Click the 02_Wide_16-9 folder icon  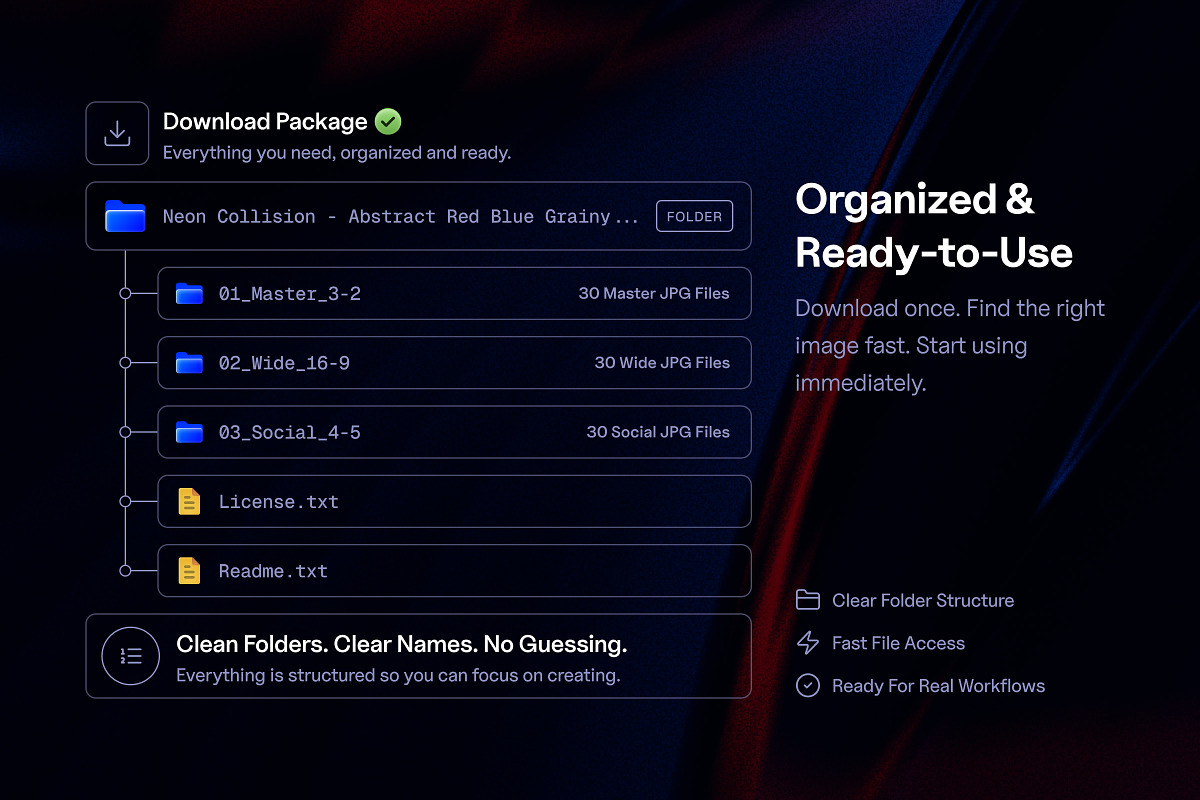click(x=189, y=363)
